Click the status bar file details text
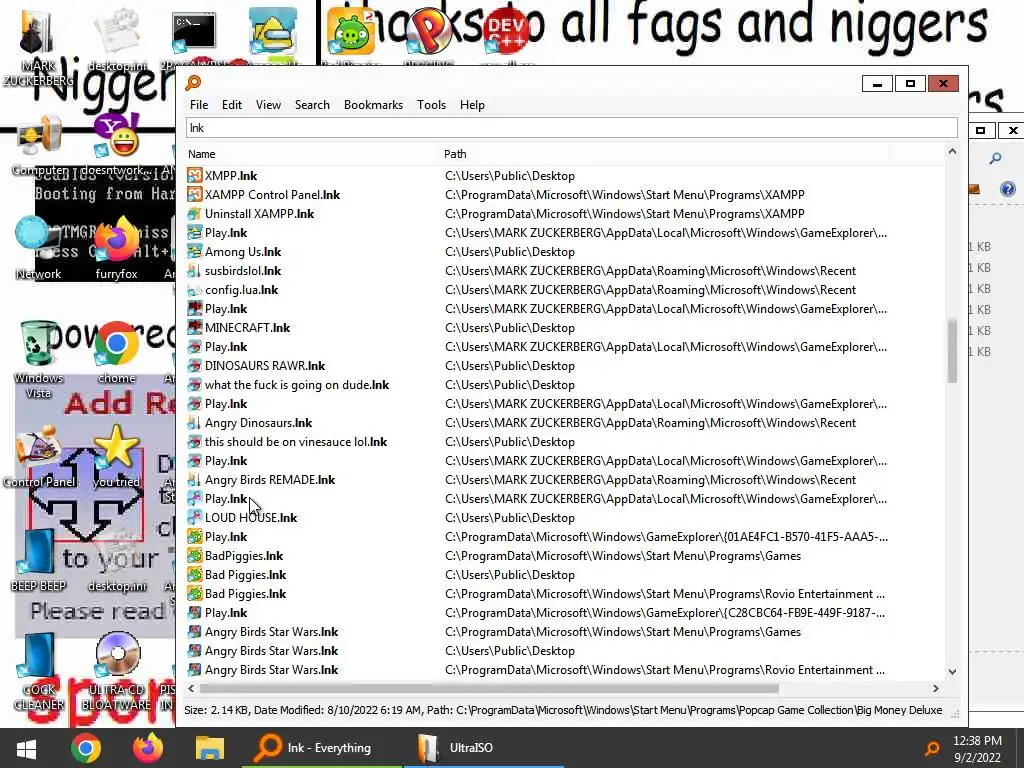This screenshot has width=1024, height=768. [563, 710]
